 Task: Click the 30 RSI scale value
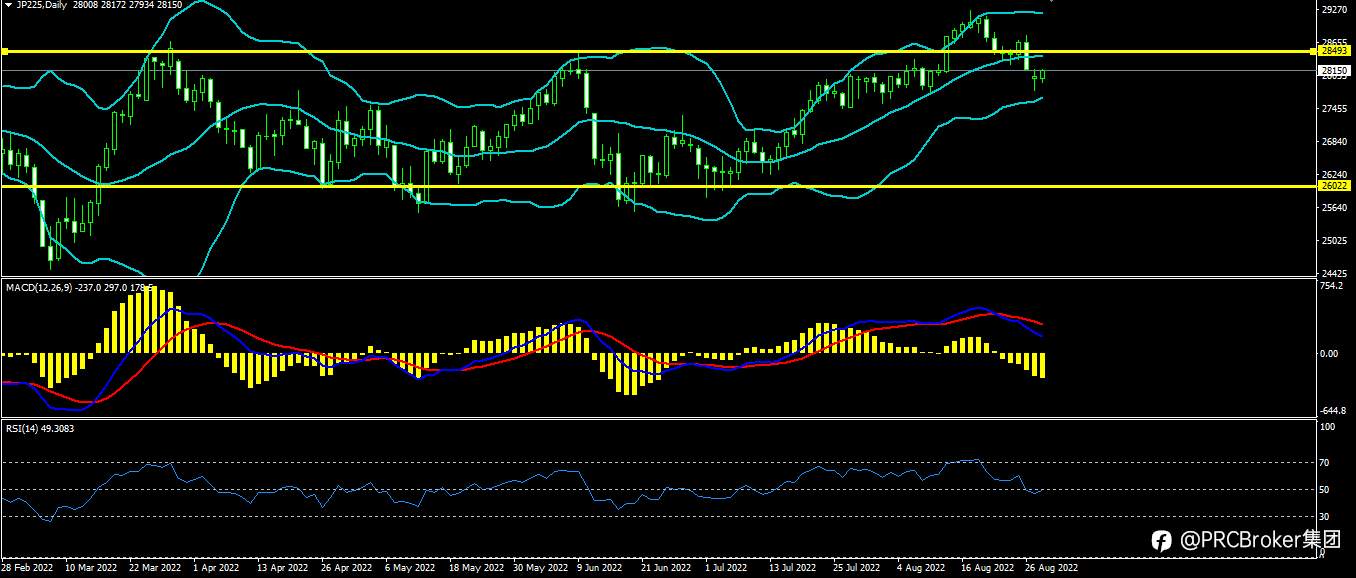pos(1326,516)
